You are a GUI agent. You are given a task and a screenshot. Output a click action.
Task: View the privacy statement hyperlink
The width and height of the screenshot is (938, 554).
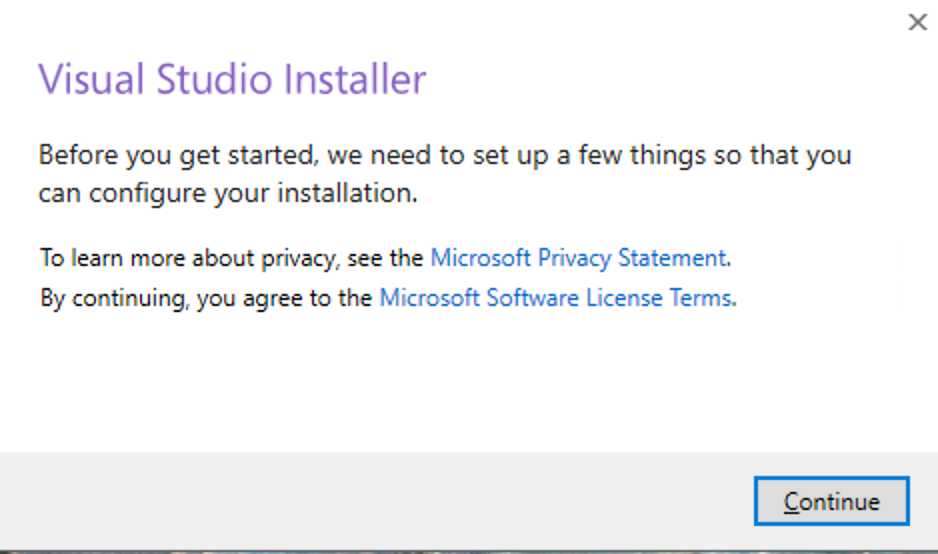578,257
